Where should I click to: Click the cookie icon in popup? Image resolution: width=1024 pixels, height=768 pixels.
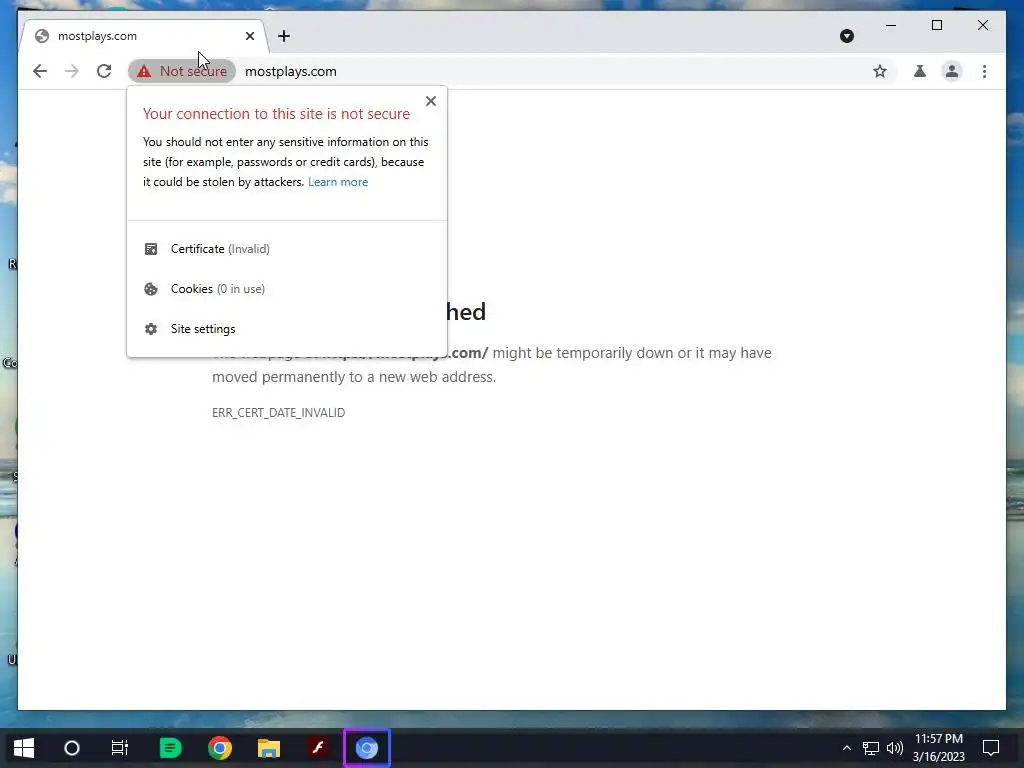151,289
